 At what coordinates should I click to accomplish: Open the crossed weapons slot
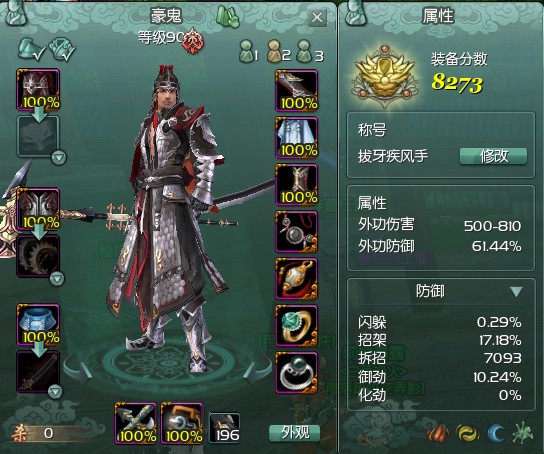(135, 423)
